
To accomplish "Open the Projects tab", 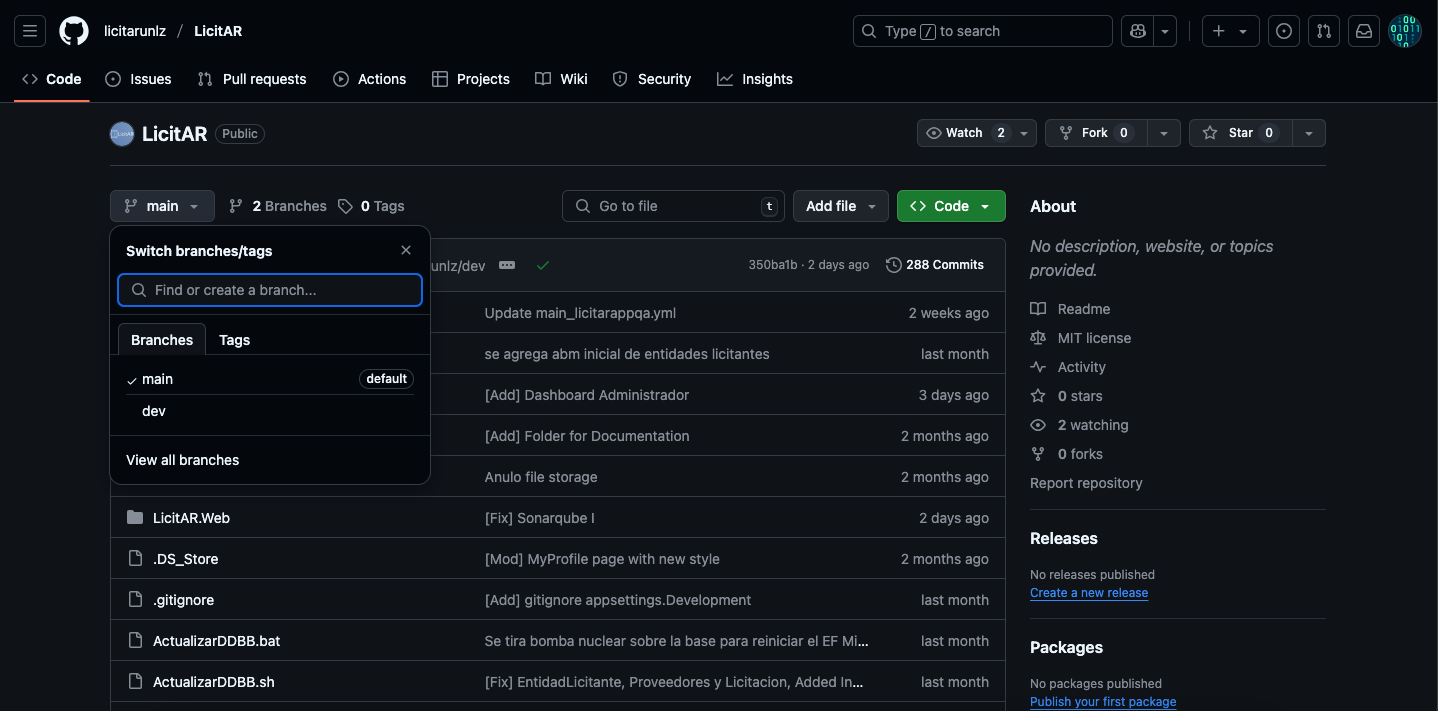I will point(471,79).
